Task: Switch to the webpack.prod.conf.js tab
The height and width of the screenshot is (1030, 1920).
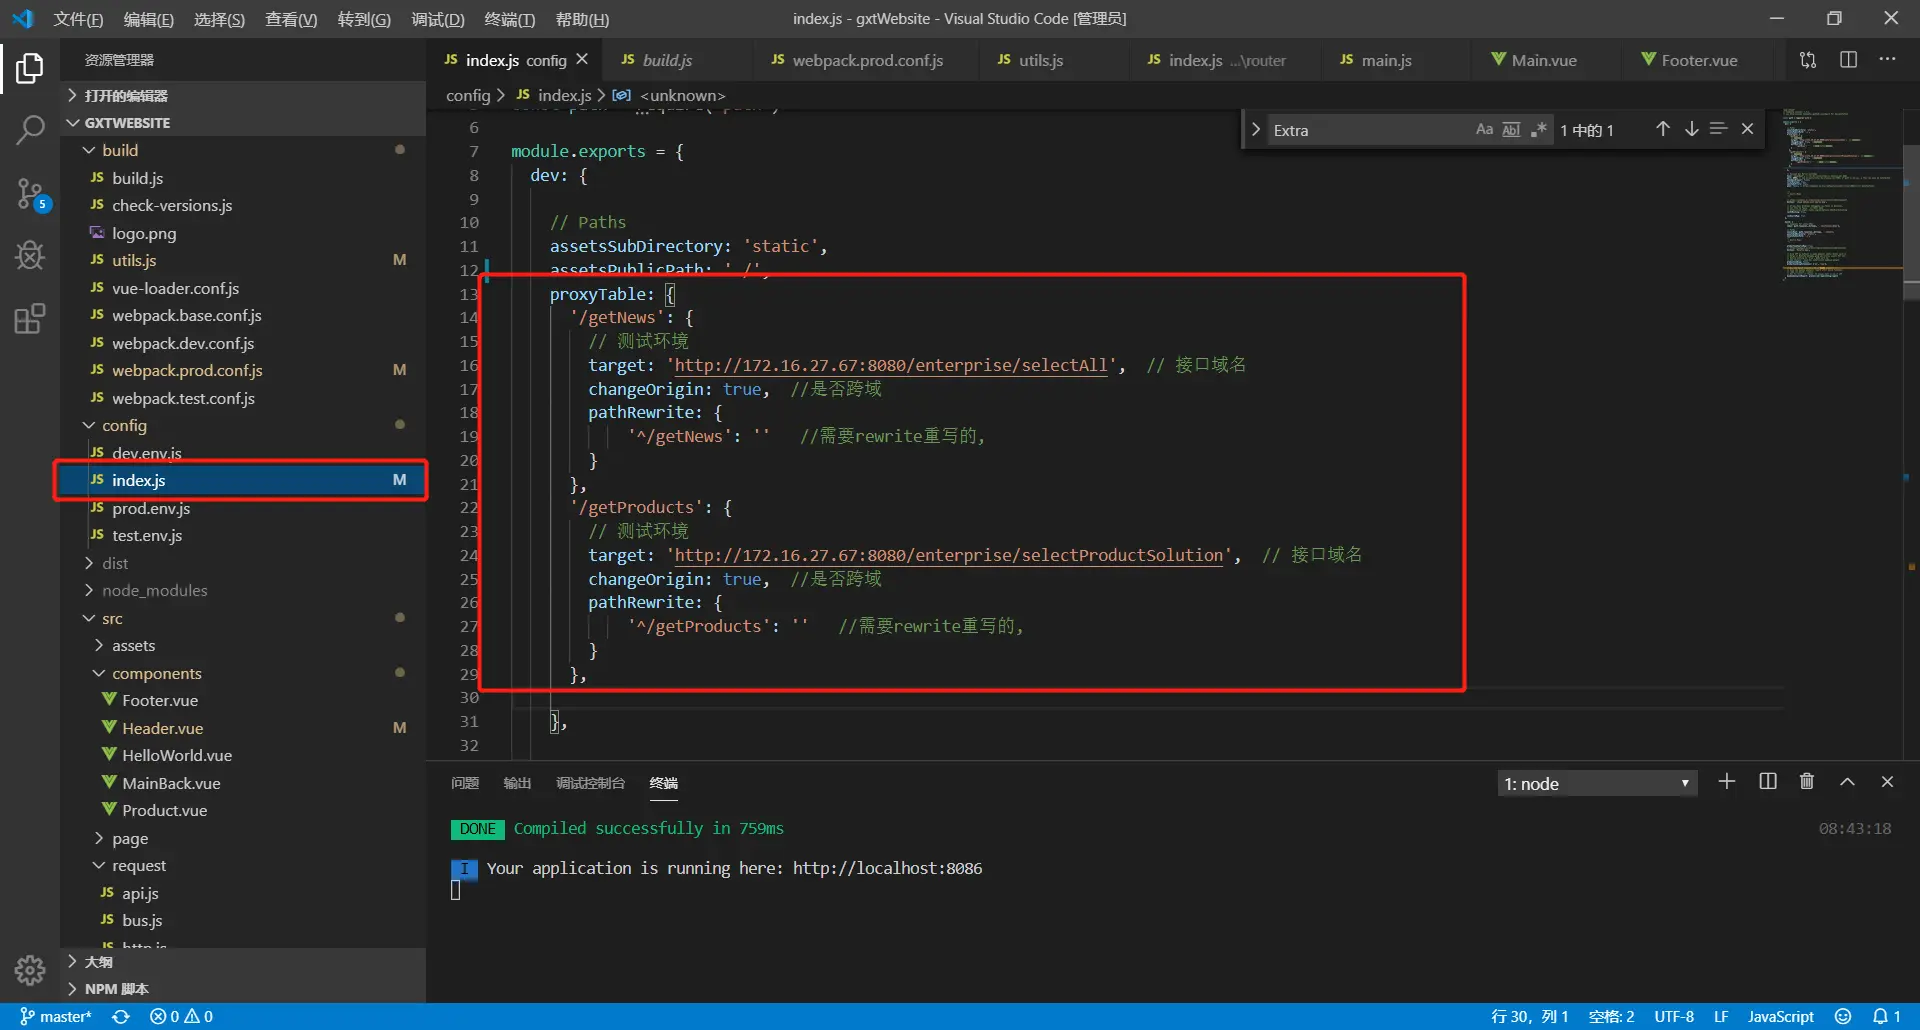Action: pos(867,61)
